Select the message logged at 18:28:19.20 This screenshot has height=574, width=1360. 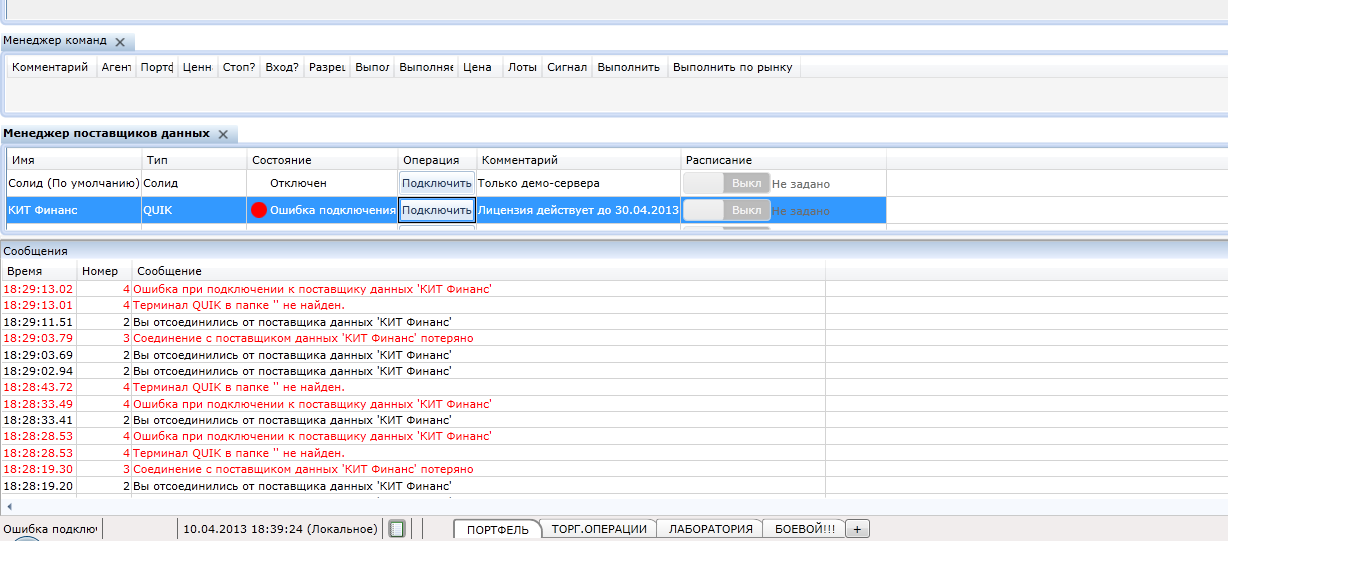[413, 486]
